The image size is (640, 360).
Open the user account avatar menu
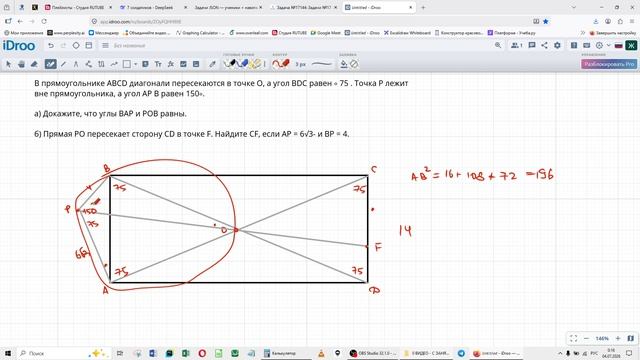point(631,45)
